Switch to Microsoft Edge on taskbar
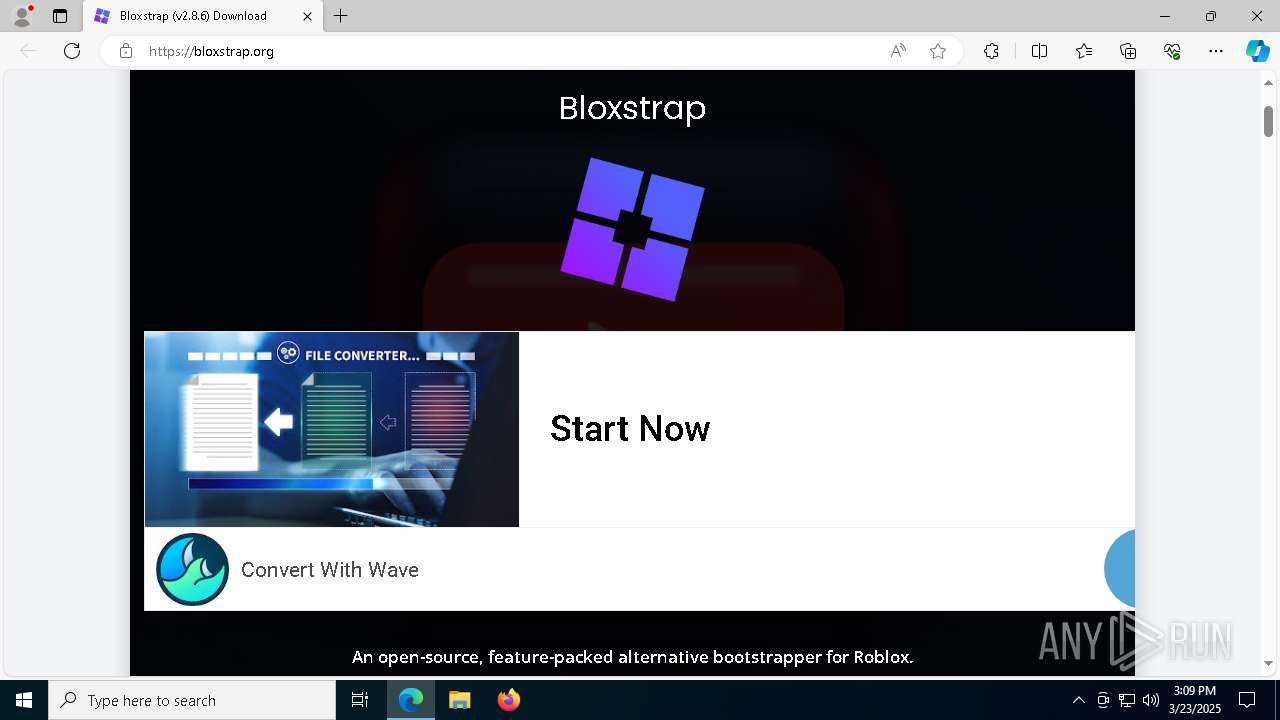 (x=411, y=700)
